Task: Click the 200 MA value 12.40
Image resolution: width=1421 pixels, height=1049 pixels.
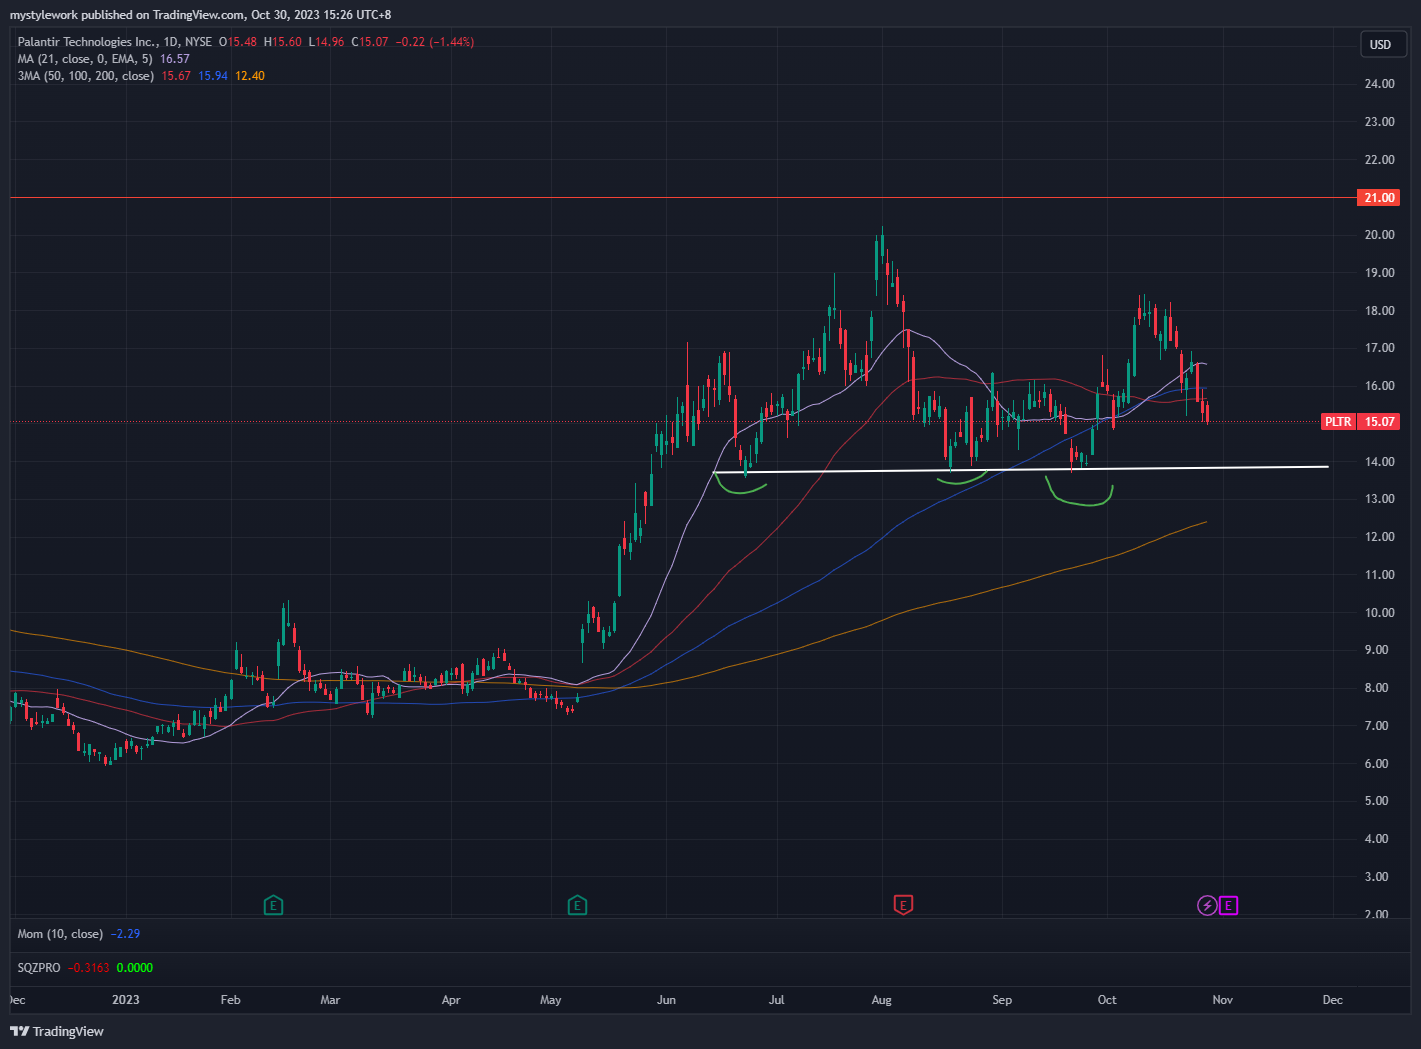Action: tap(250, 76)
